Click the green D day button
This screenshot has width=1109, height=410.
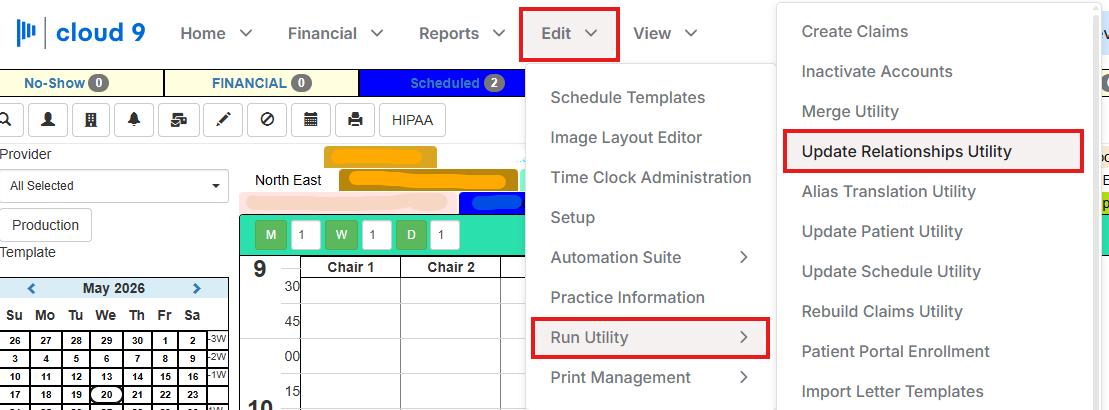[x=412, y=235]
